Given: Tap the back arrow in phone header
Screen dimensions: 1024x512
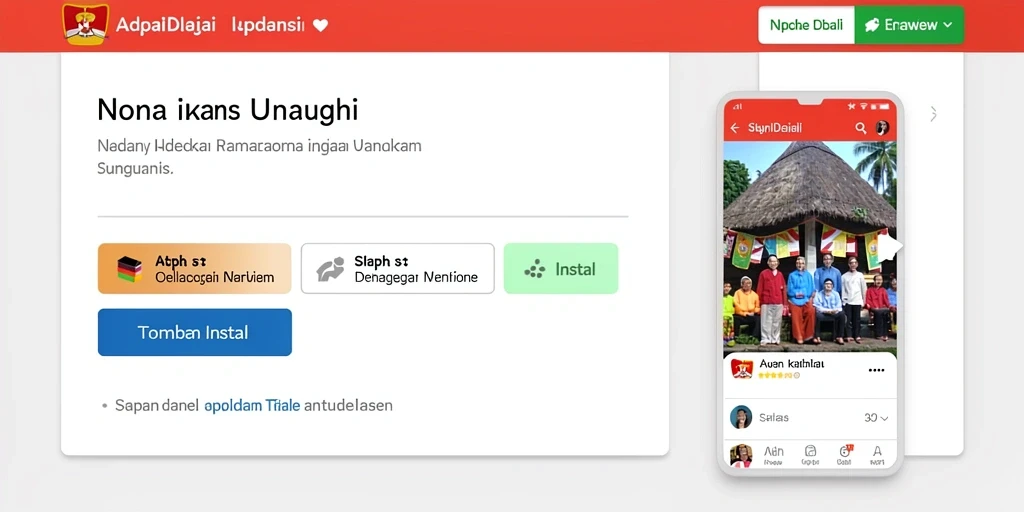Looking at the screenshot, I should point(735,128).
